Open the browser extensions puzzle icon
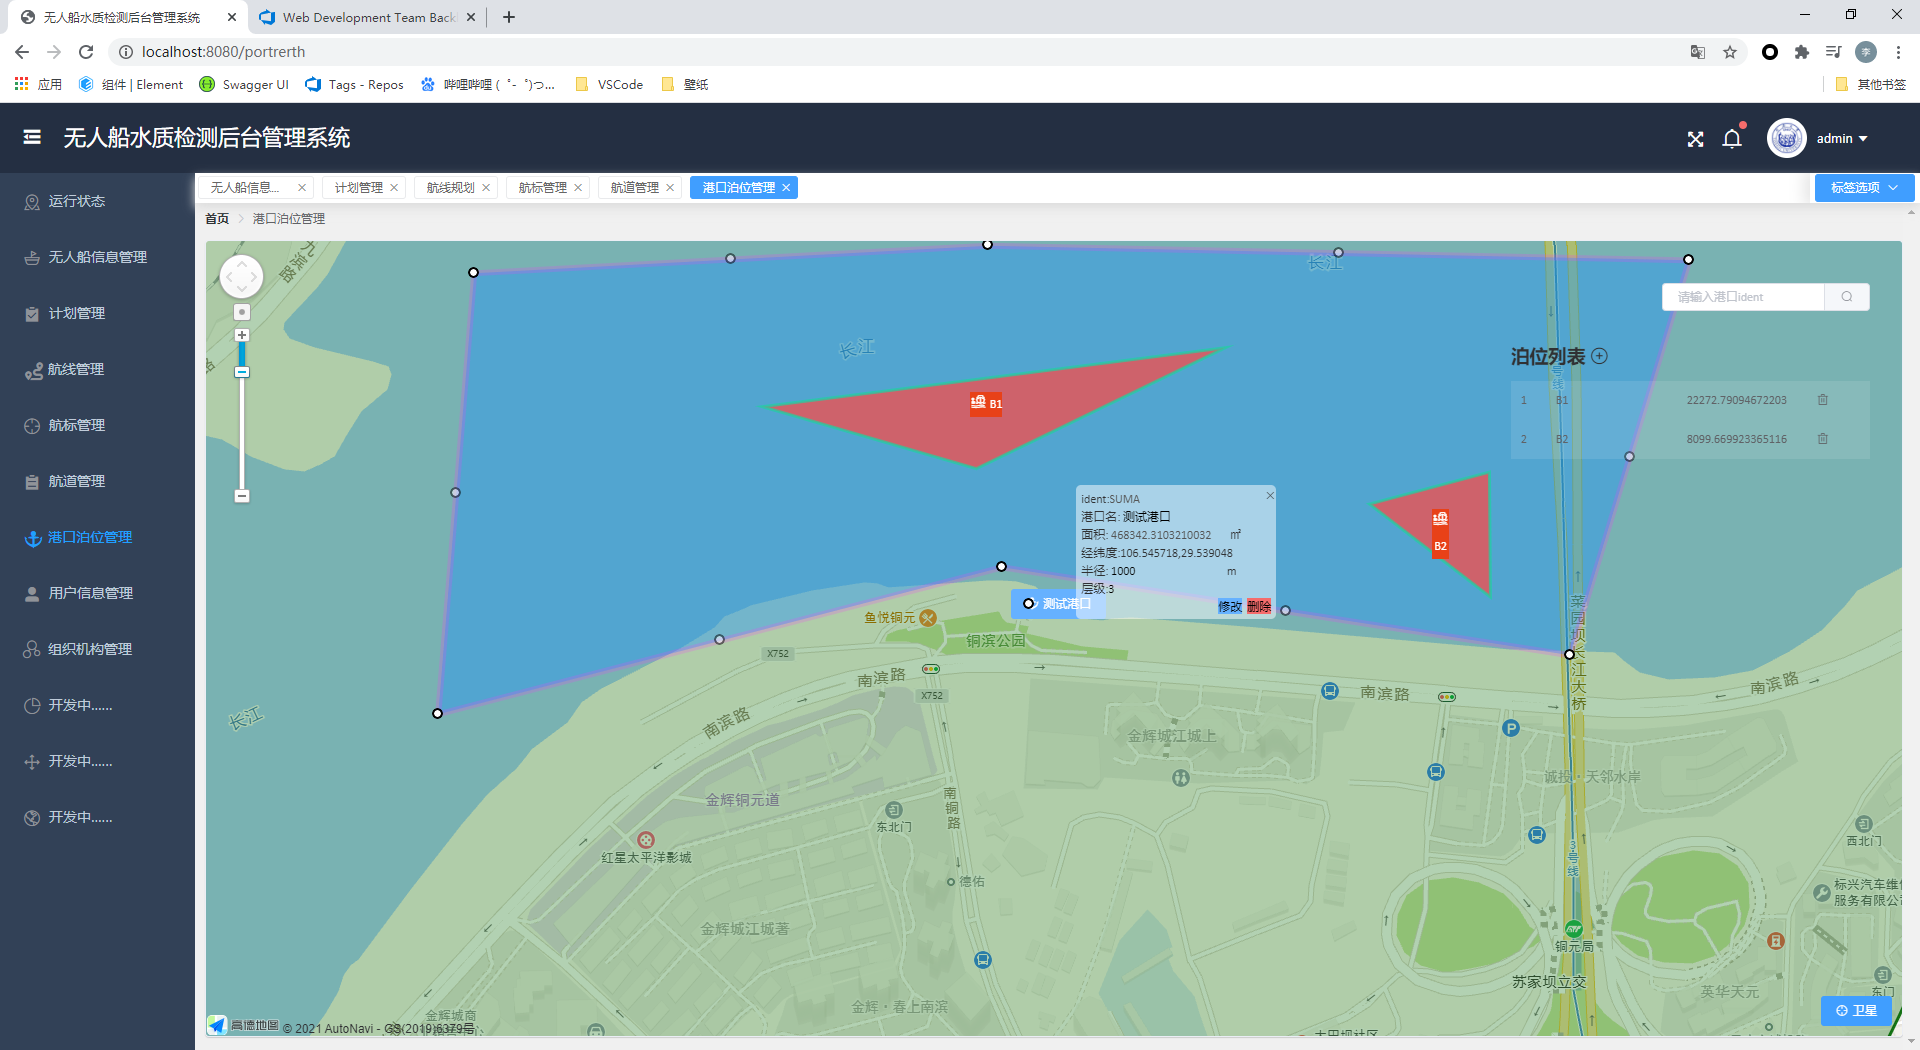This screenshot has width=1920, height=1050. click(x=1801, y=52)
